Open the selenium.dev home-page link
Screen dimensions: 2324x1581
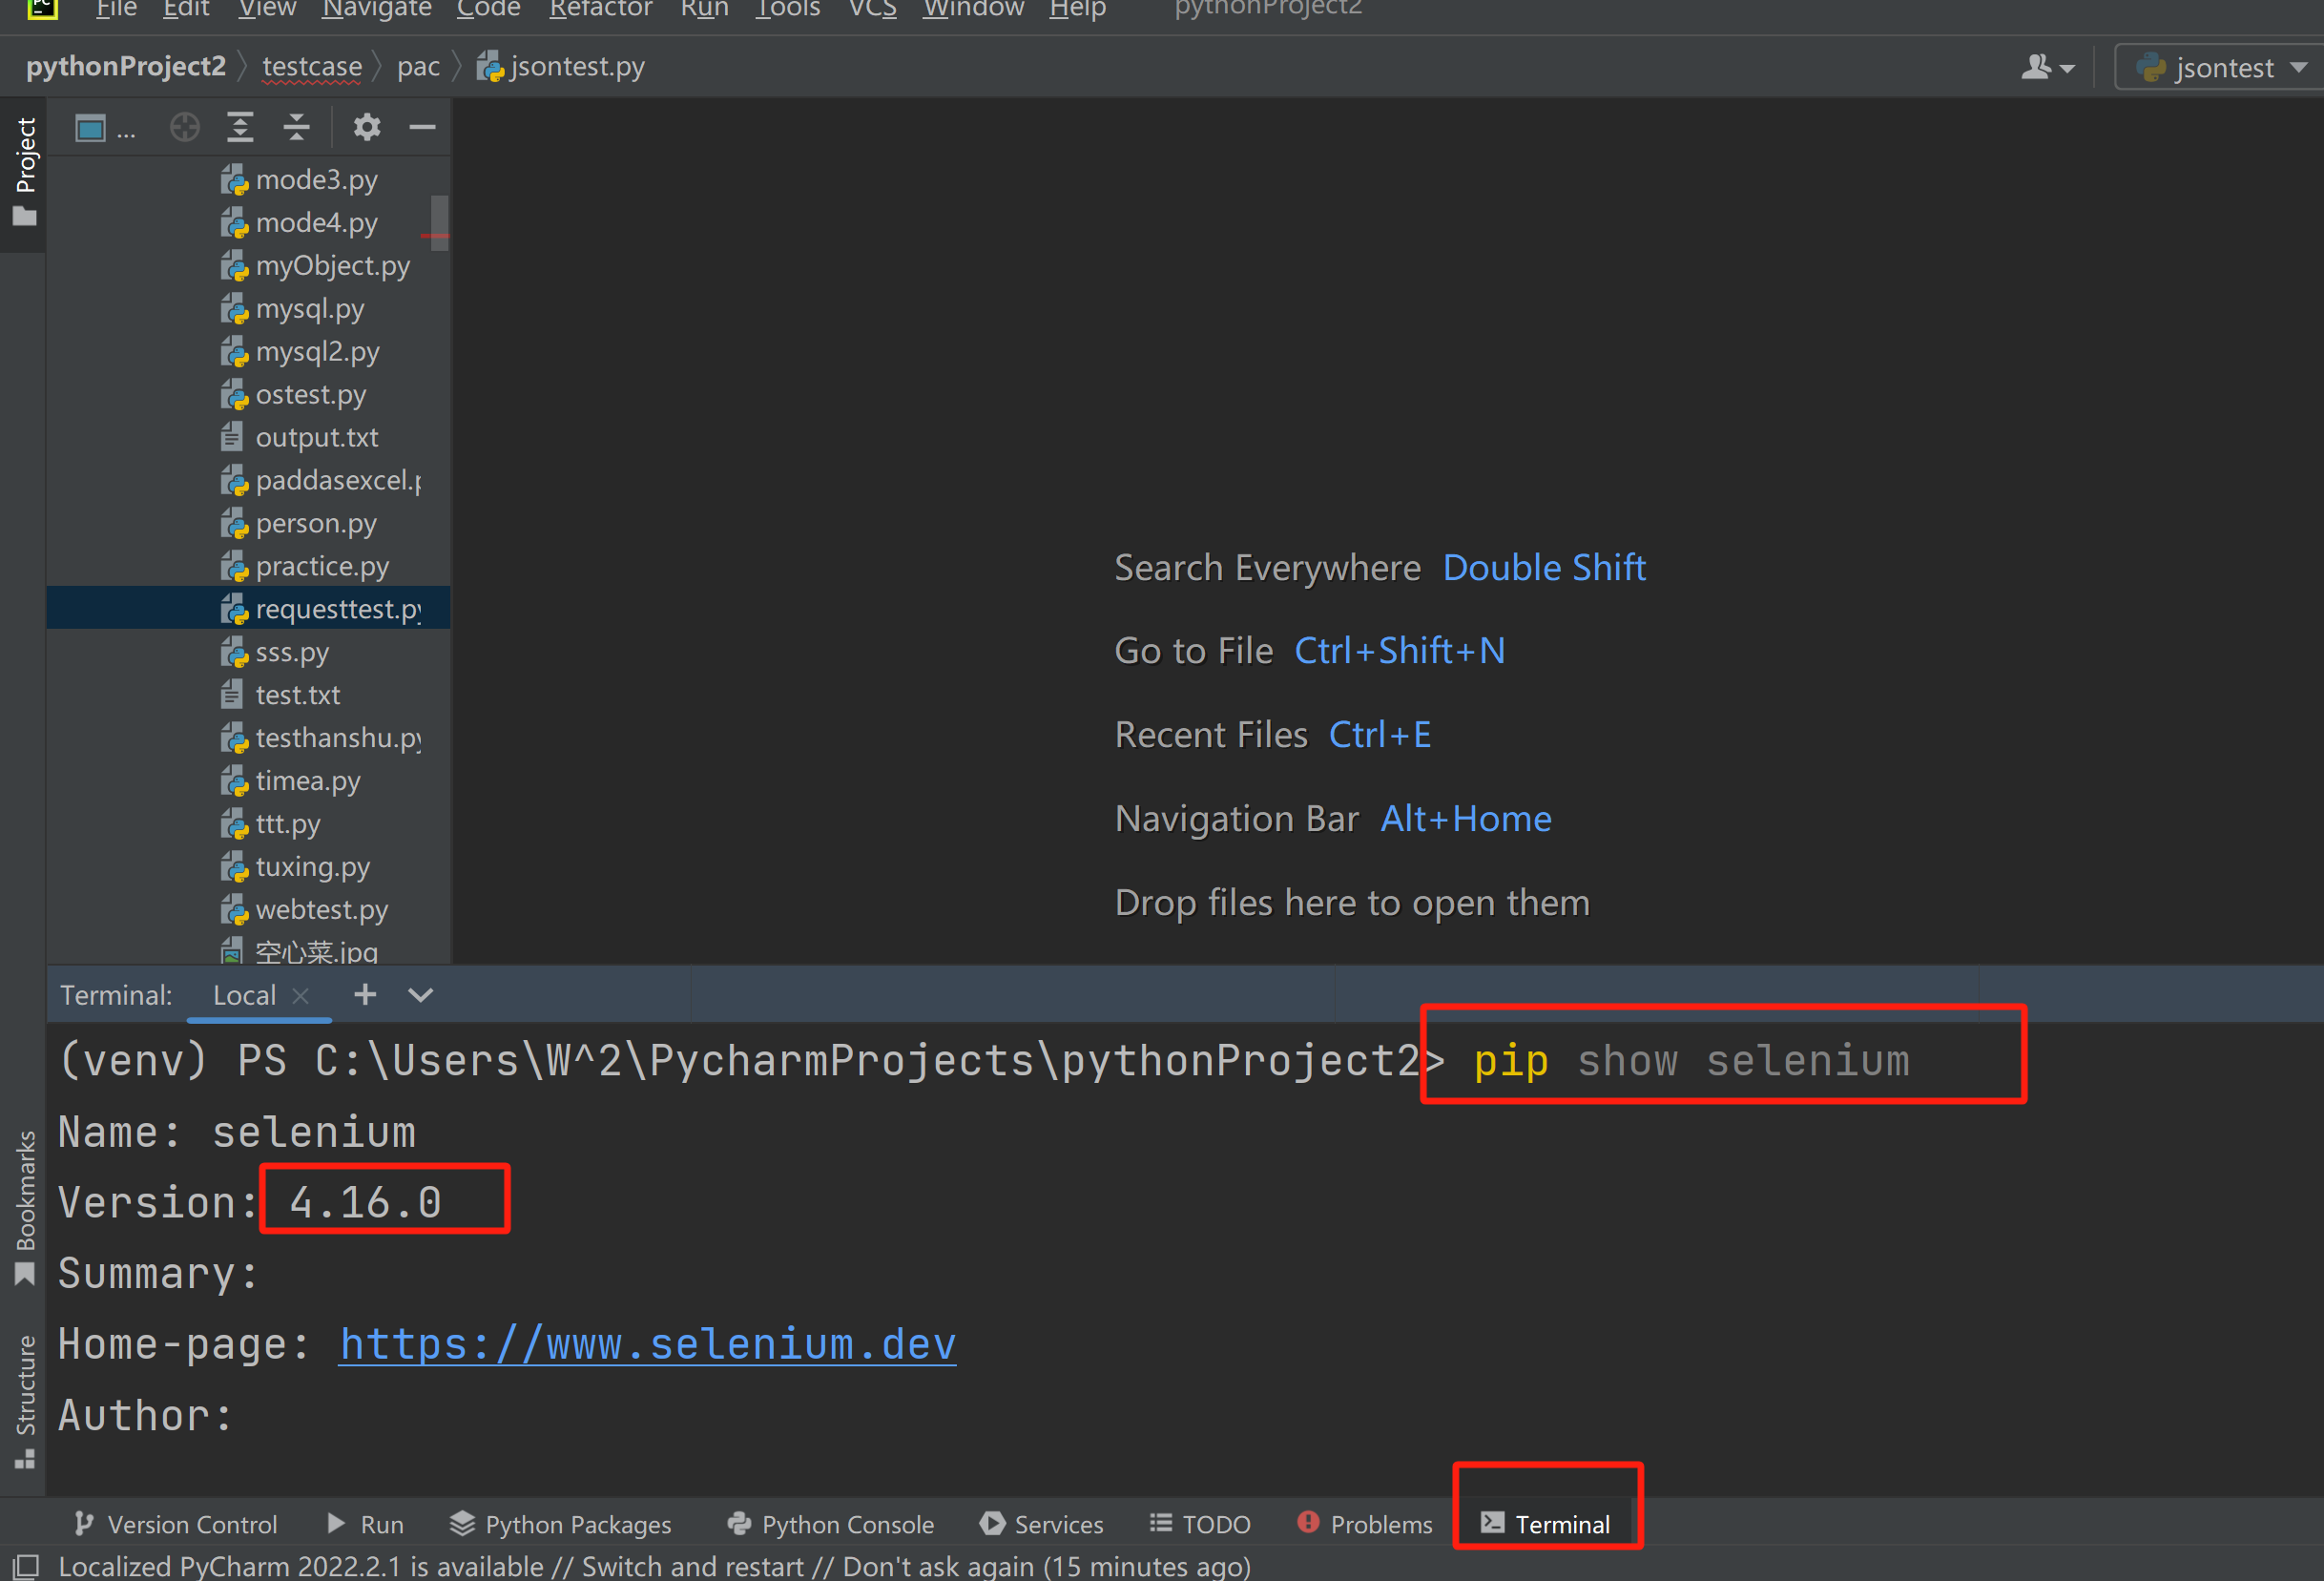coord(647,1344)
